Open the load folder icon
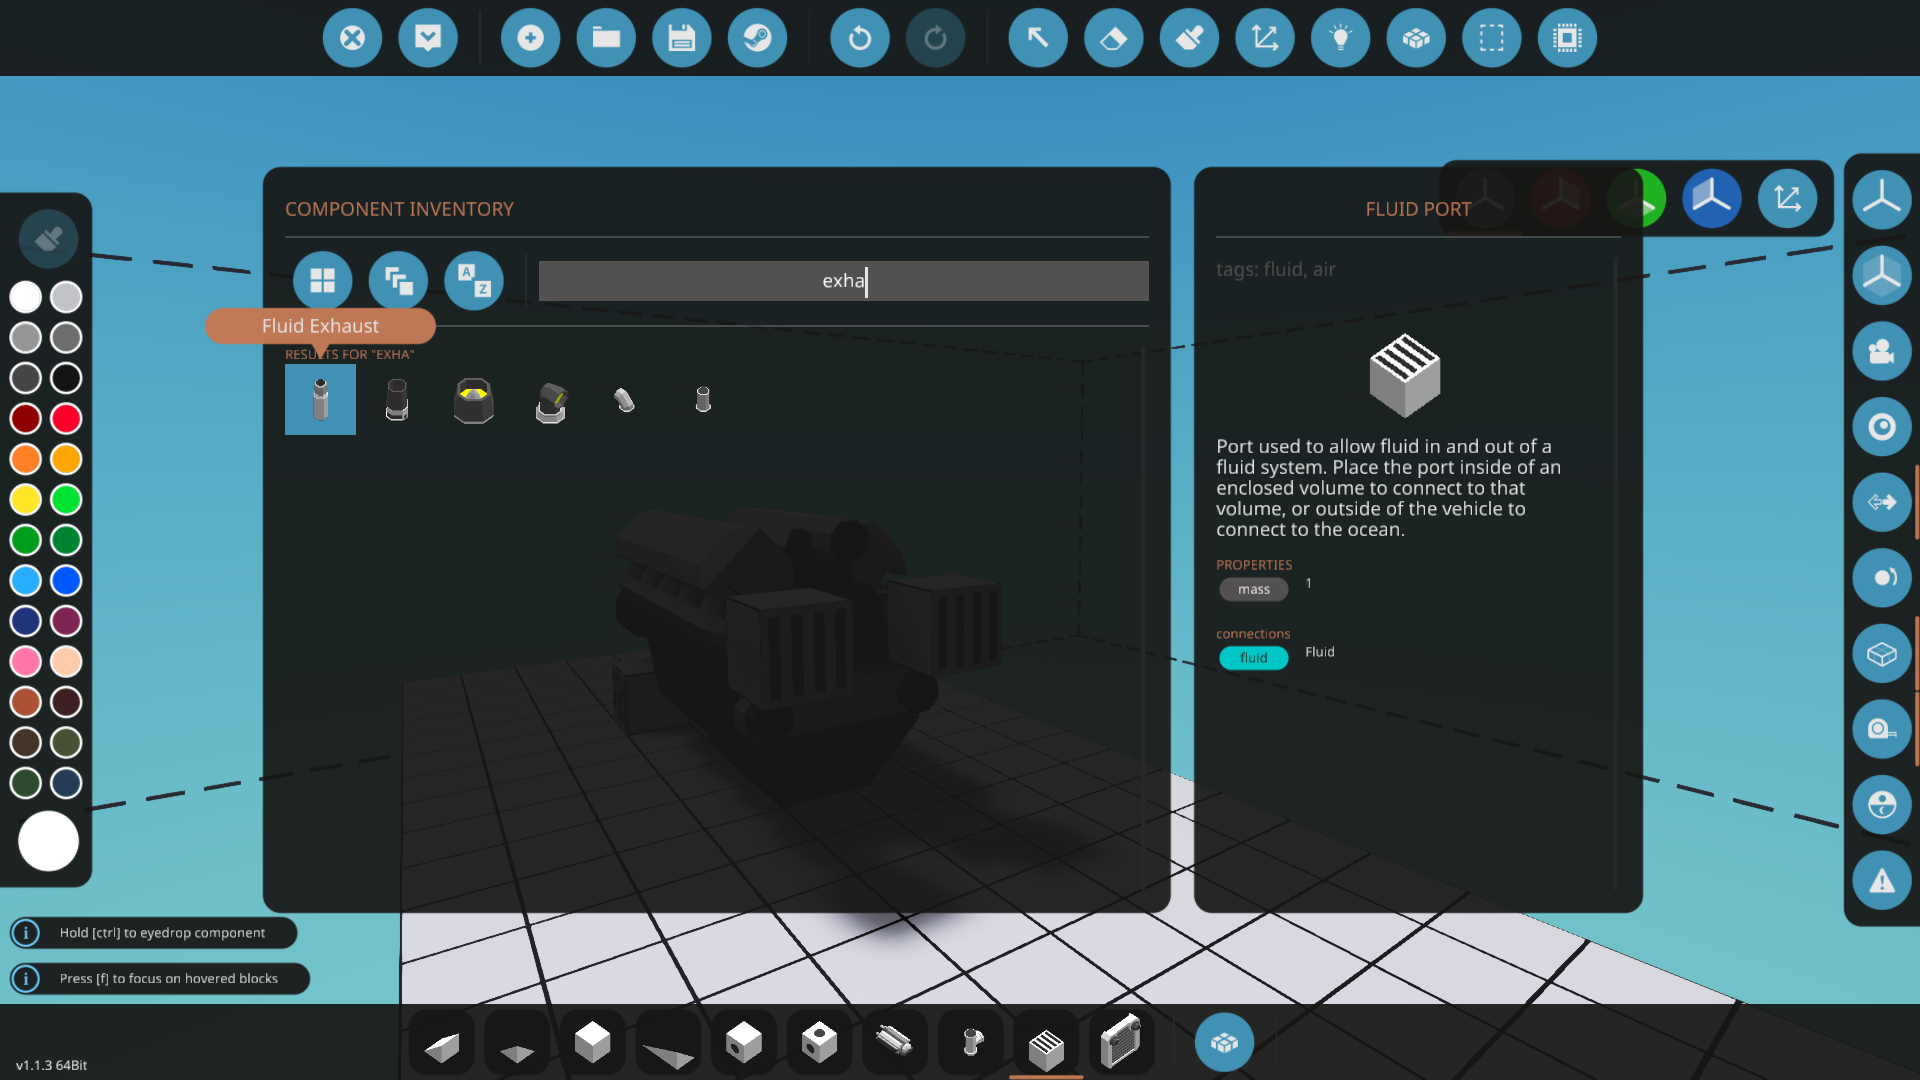 pos(606,39)
